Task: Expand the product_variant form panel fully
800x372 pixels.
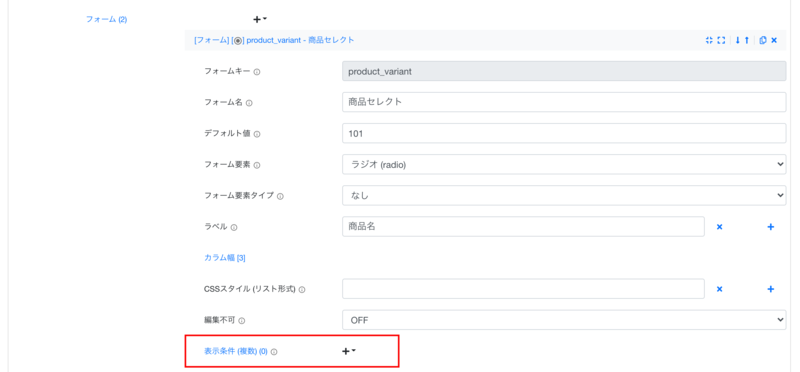Action: coord(721,40)
